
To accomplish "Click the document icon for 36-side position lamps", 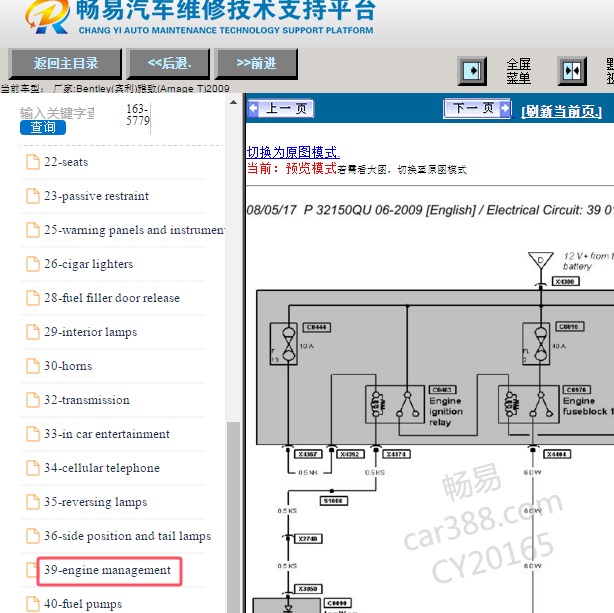I will tap(33, 536).
